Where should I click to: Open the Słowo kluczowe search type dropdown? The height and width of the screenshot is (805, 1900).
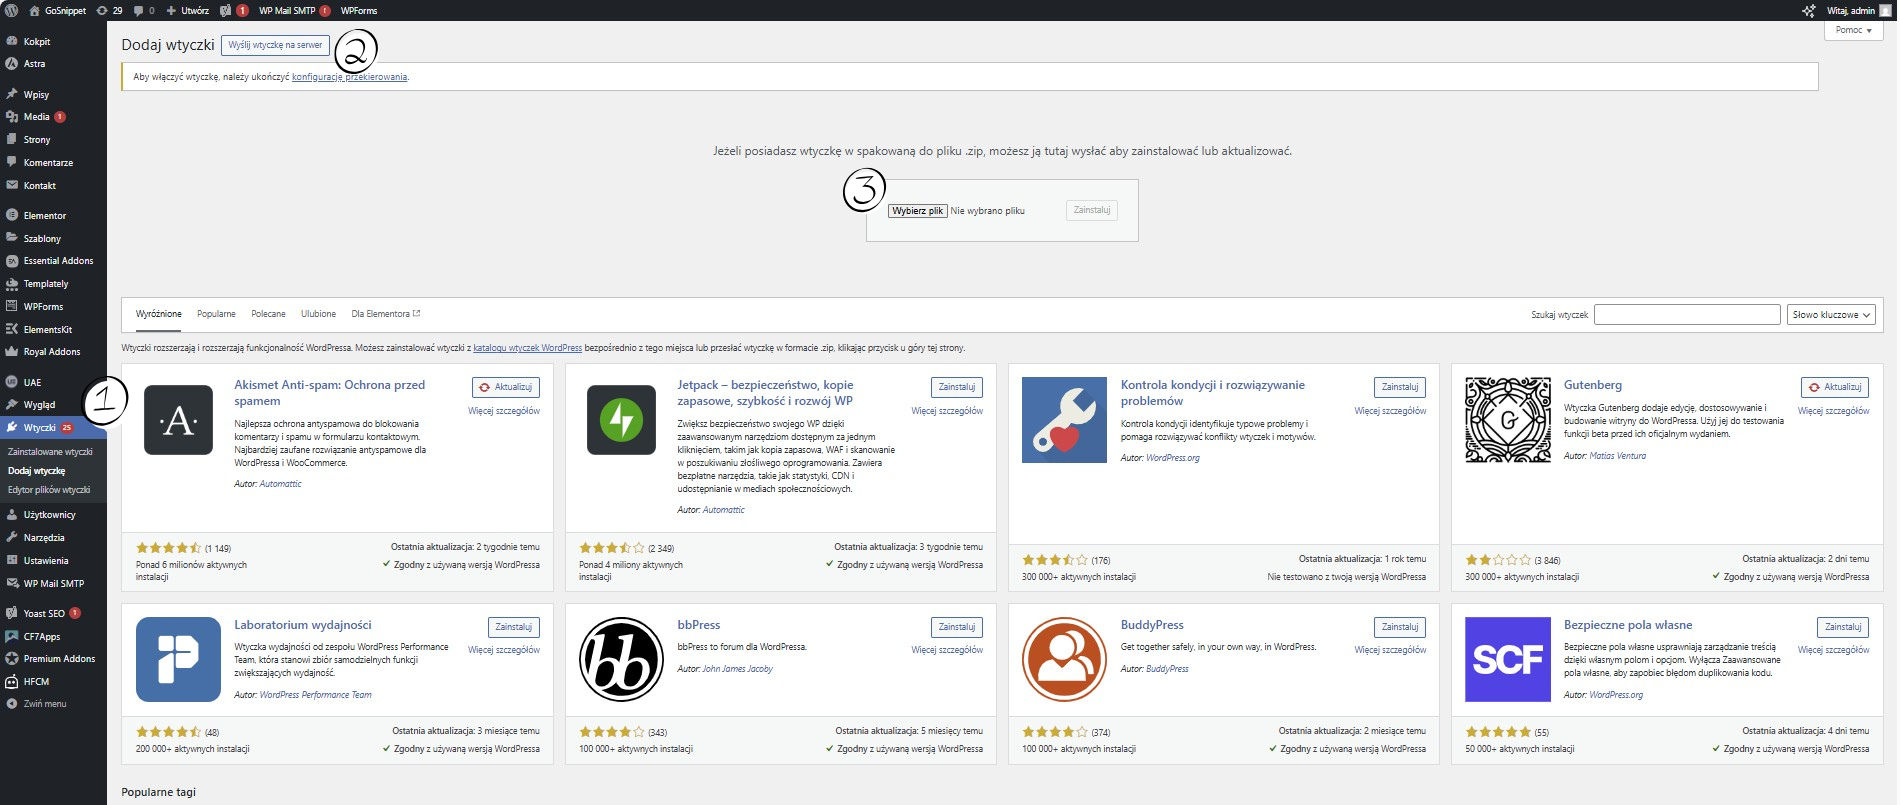tap(1830, 315)
